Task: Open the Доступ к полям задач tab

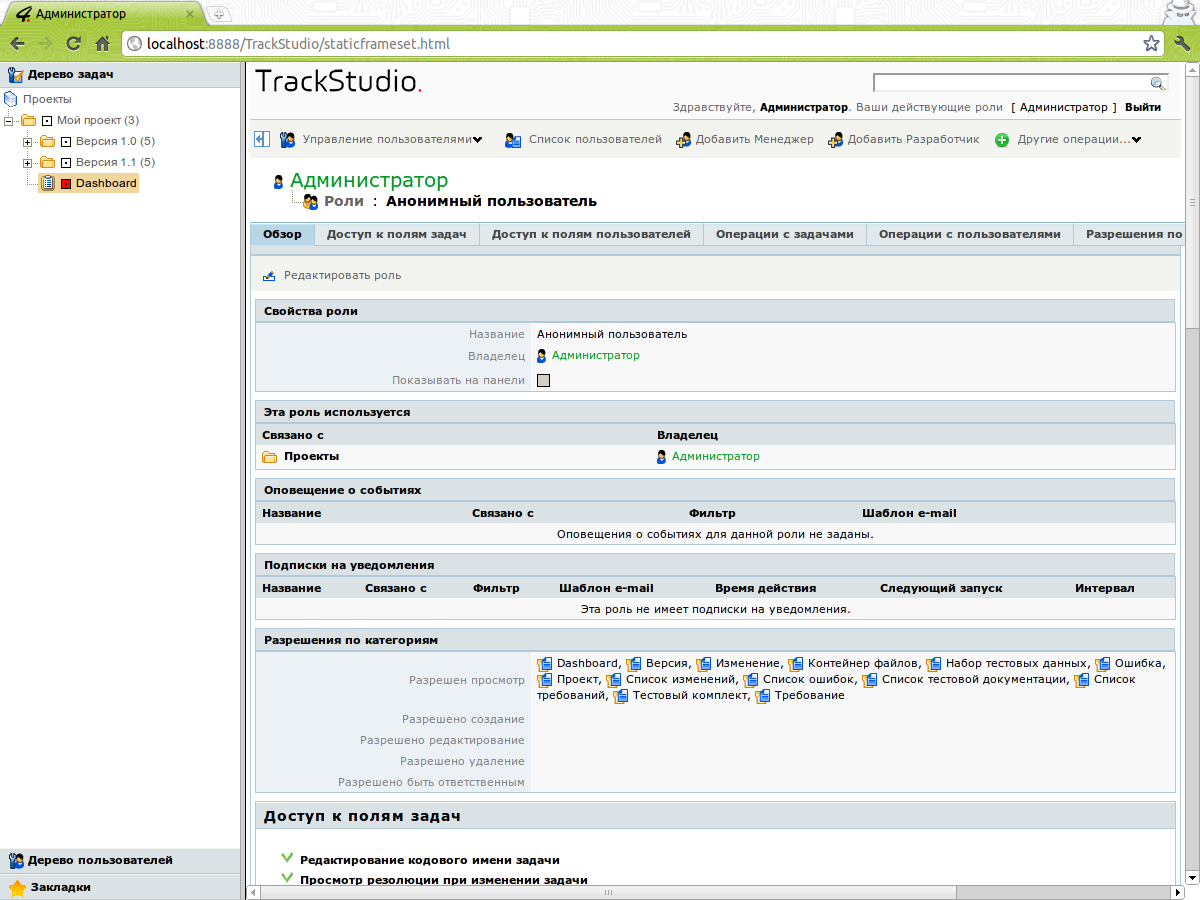Action: tap(397, 234)
